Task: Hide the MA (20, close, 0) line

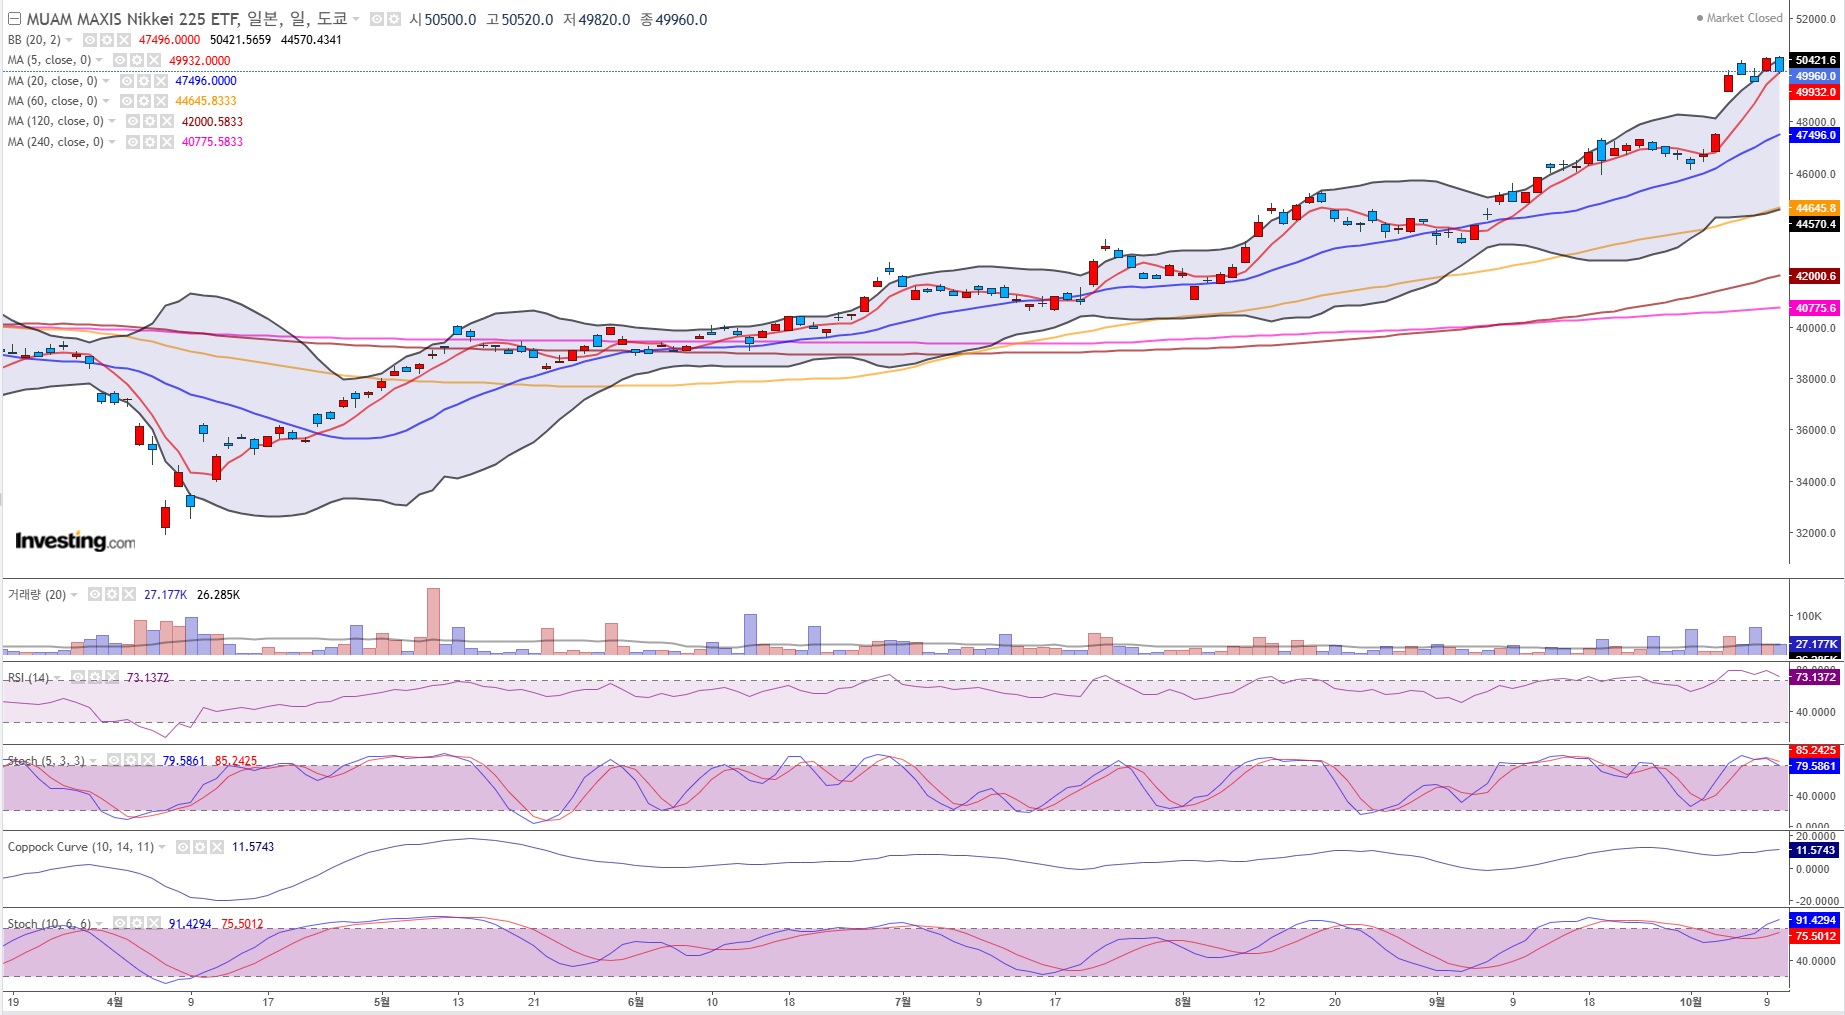Action: (126, 81)
